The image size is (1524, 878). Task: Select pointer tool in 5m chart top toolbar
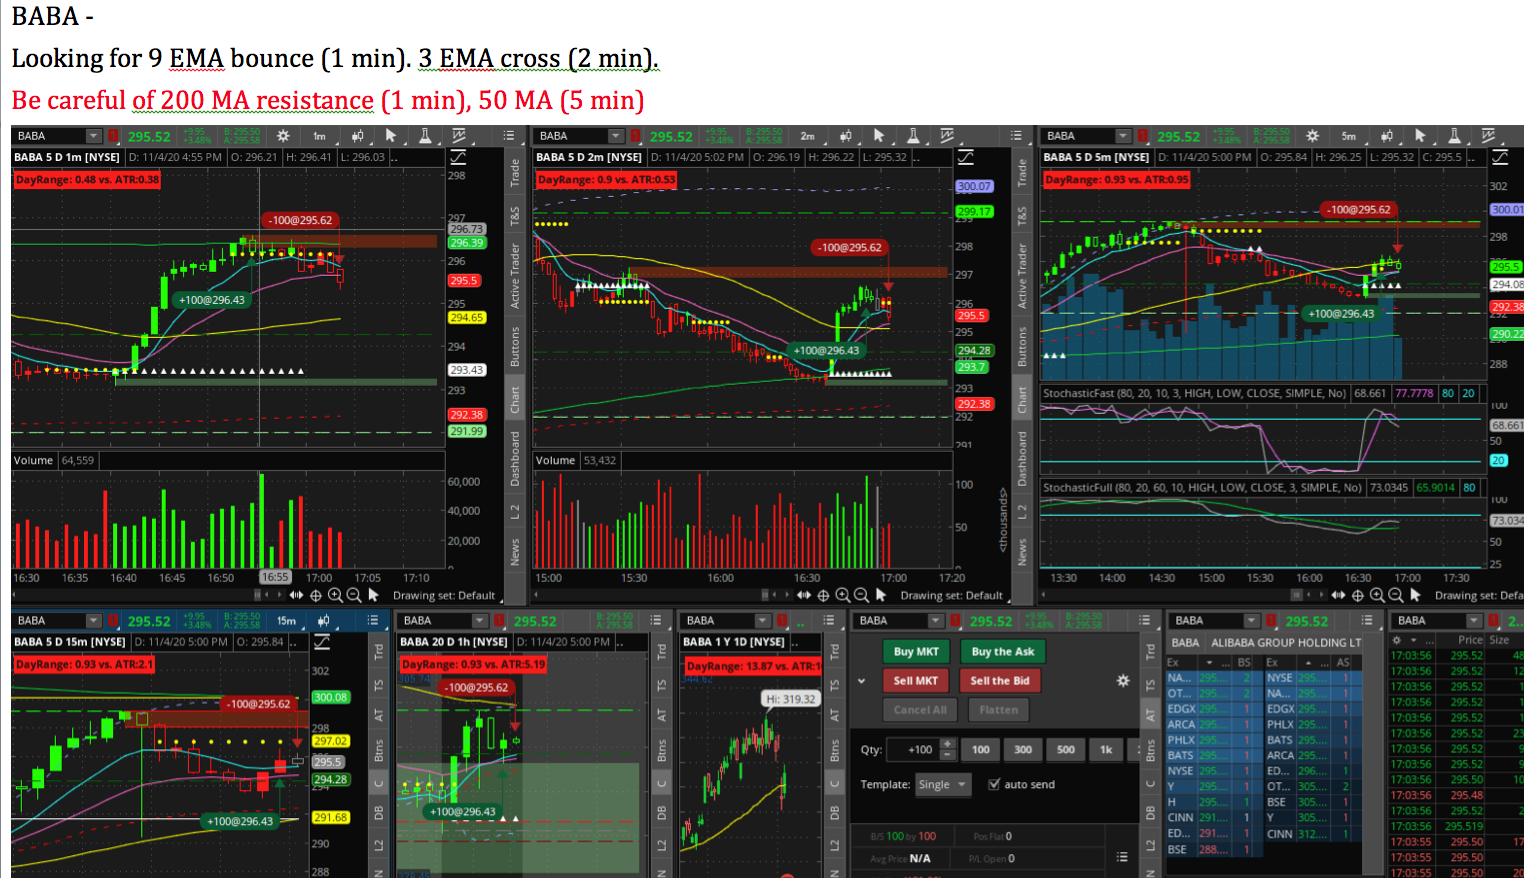(1420, 136)
